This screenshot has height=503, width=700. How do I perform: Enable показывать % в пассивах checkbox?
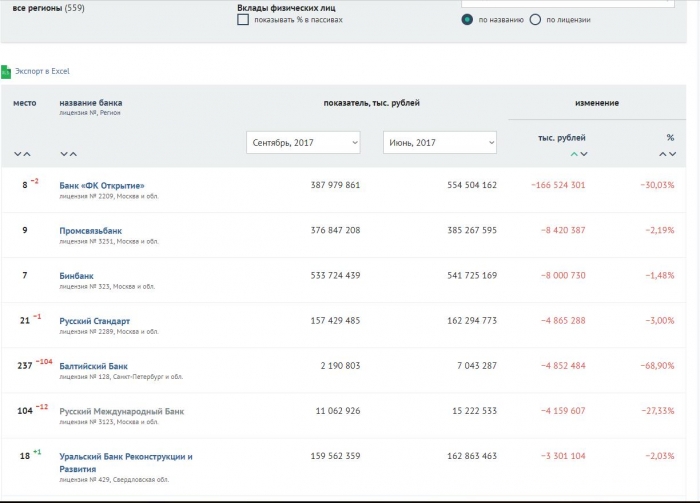pyautogui.click(x=243, y=20)
